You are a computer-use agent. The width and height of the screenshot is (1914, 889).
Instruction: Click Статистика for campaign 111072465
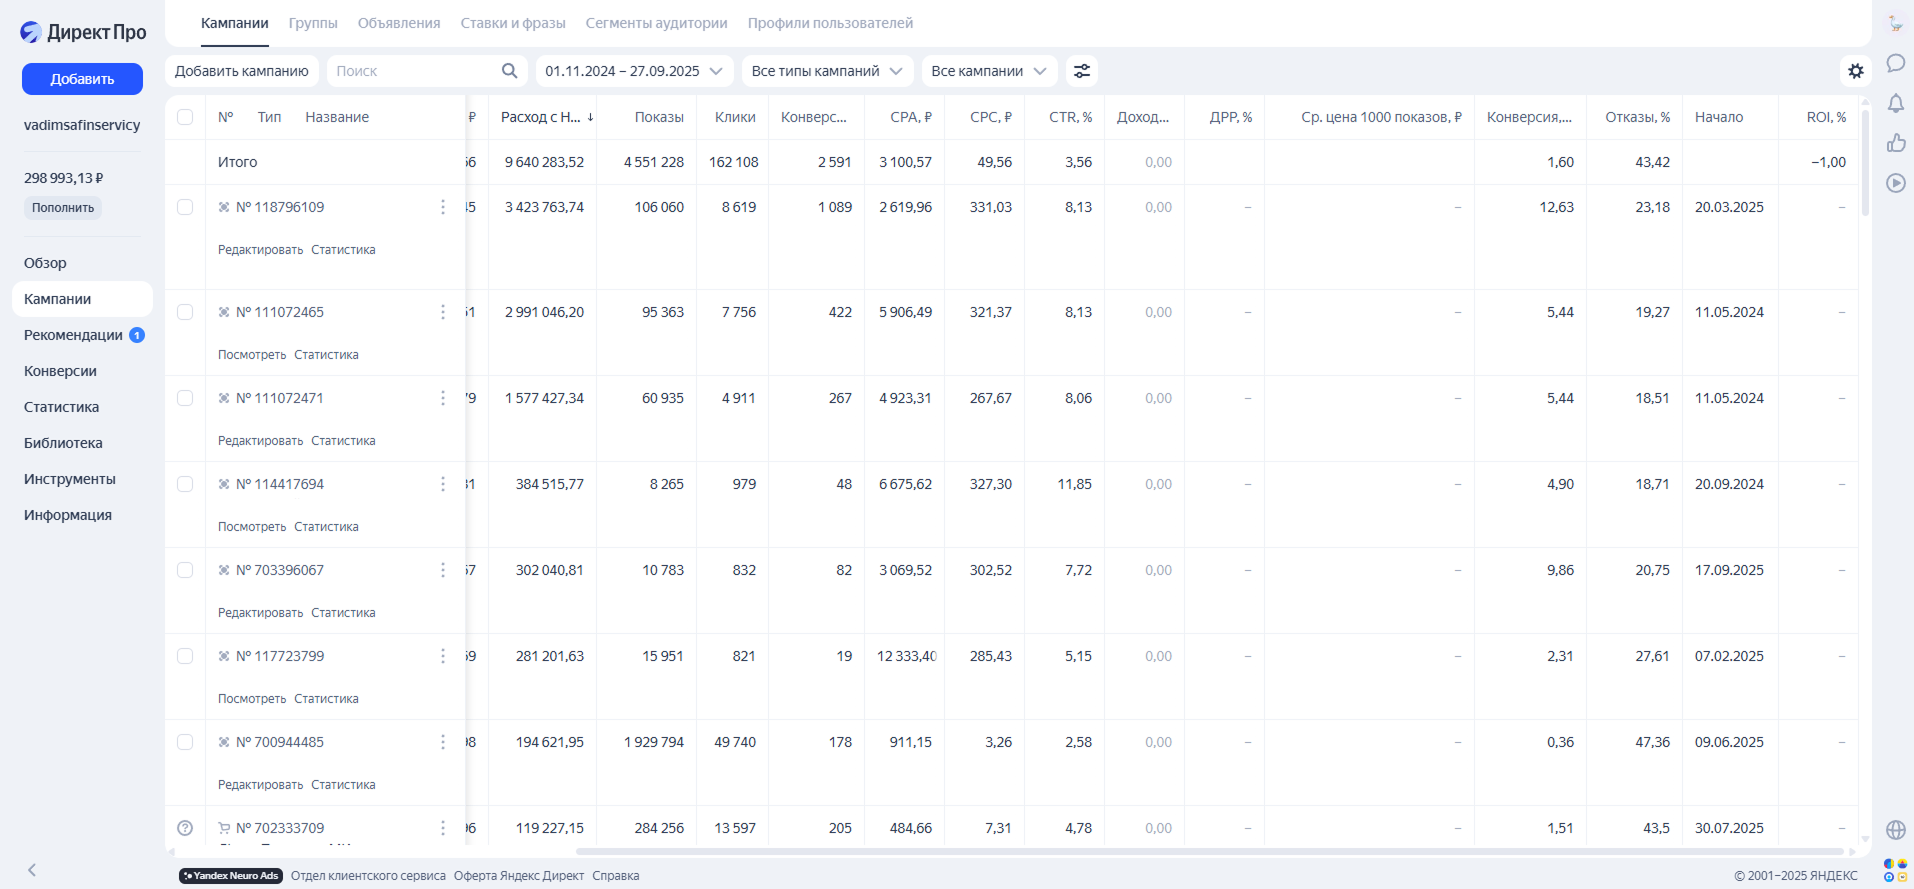pyautogui.click(x=326, y=355)
